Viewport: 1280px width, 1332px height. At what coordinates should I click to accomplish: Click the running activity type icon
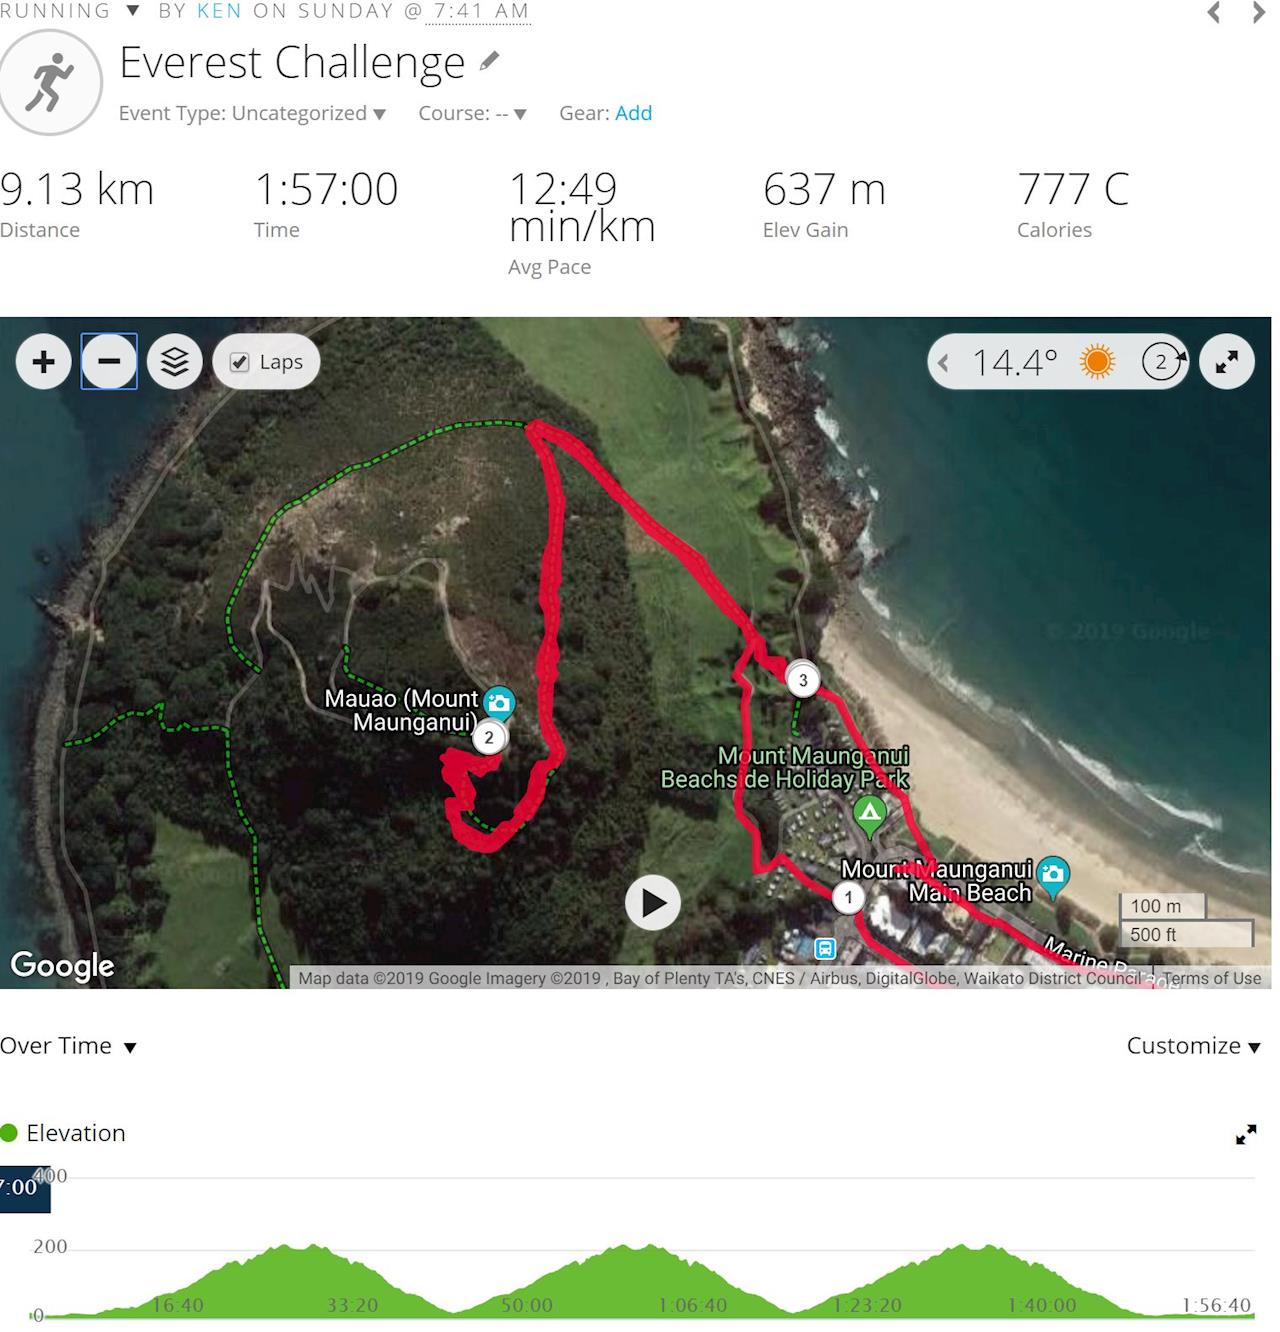[51, 82]
